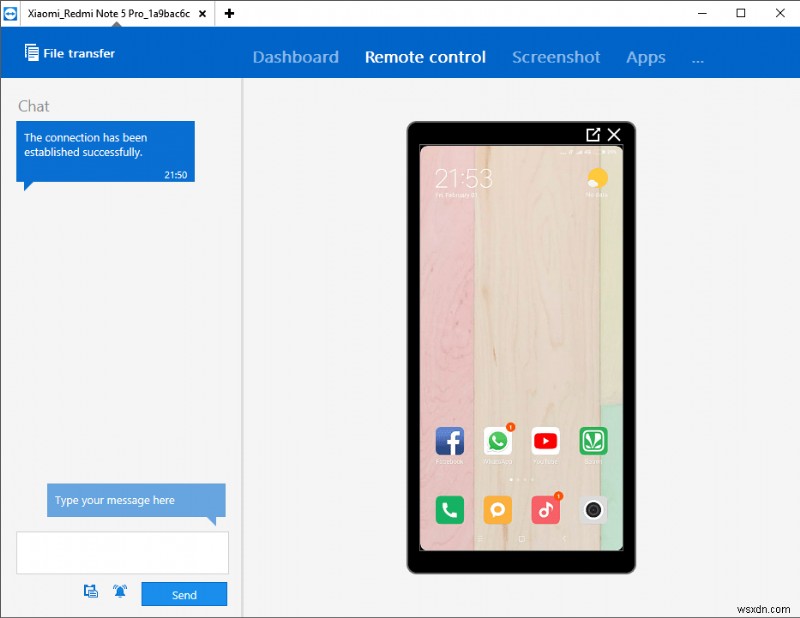Image resolution: width=800 pixels, height=618 pixels.
Task: Click into the chat message input box
Action: pyautogui.click(x=122, y=553)
